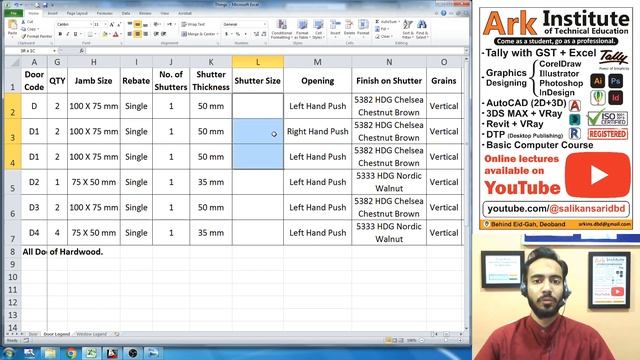Switch to the Review tab
This screenshot has width=640, height=360.
[145, 13]
